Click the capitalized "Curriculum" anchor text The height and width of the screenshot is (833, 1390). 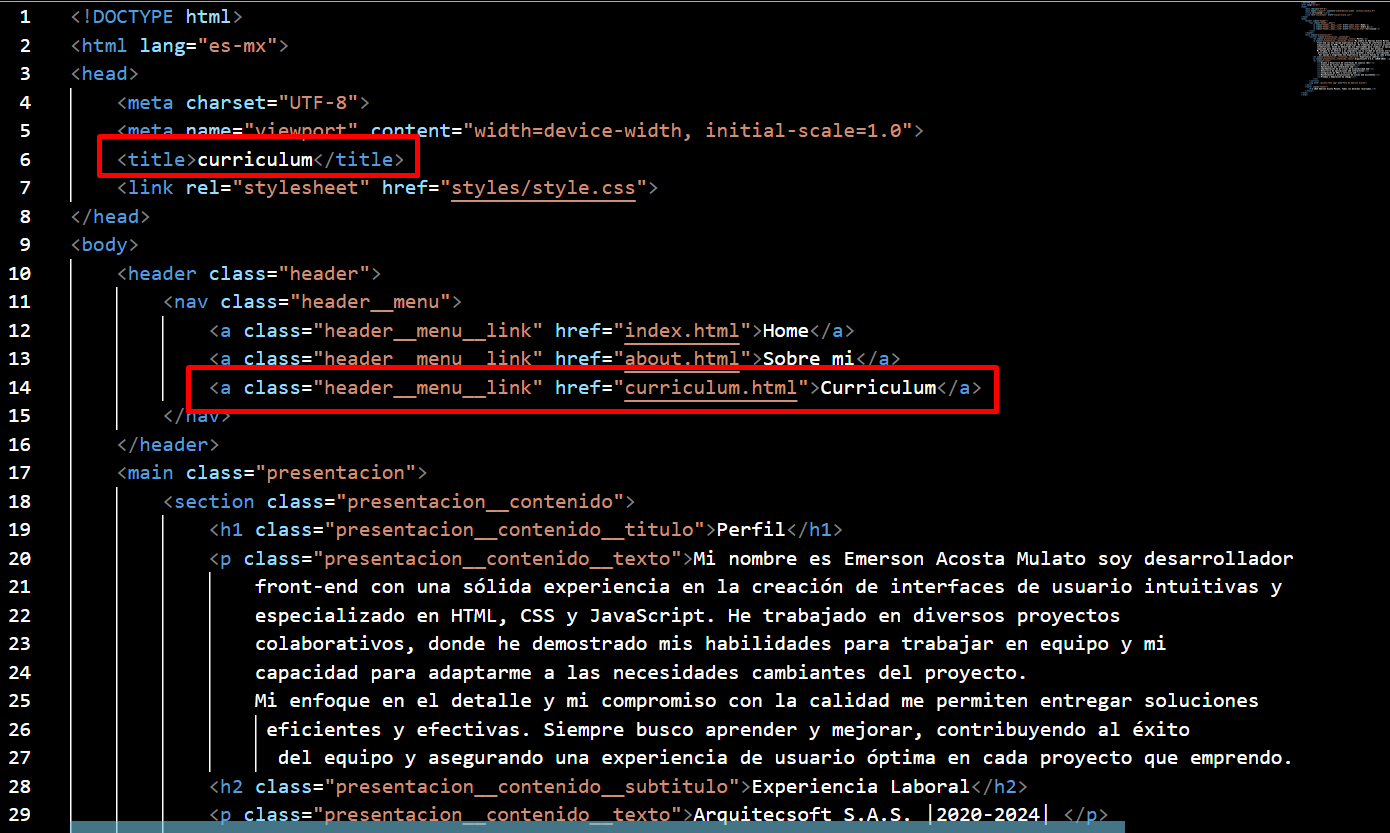(x=878, y=387)
